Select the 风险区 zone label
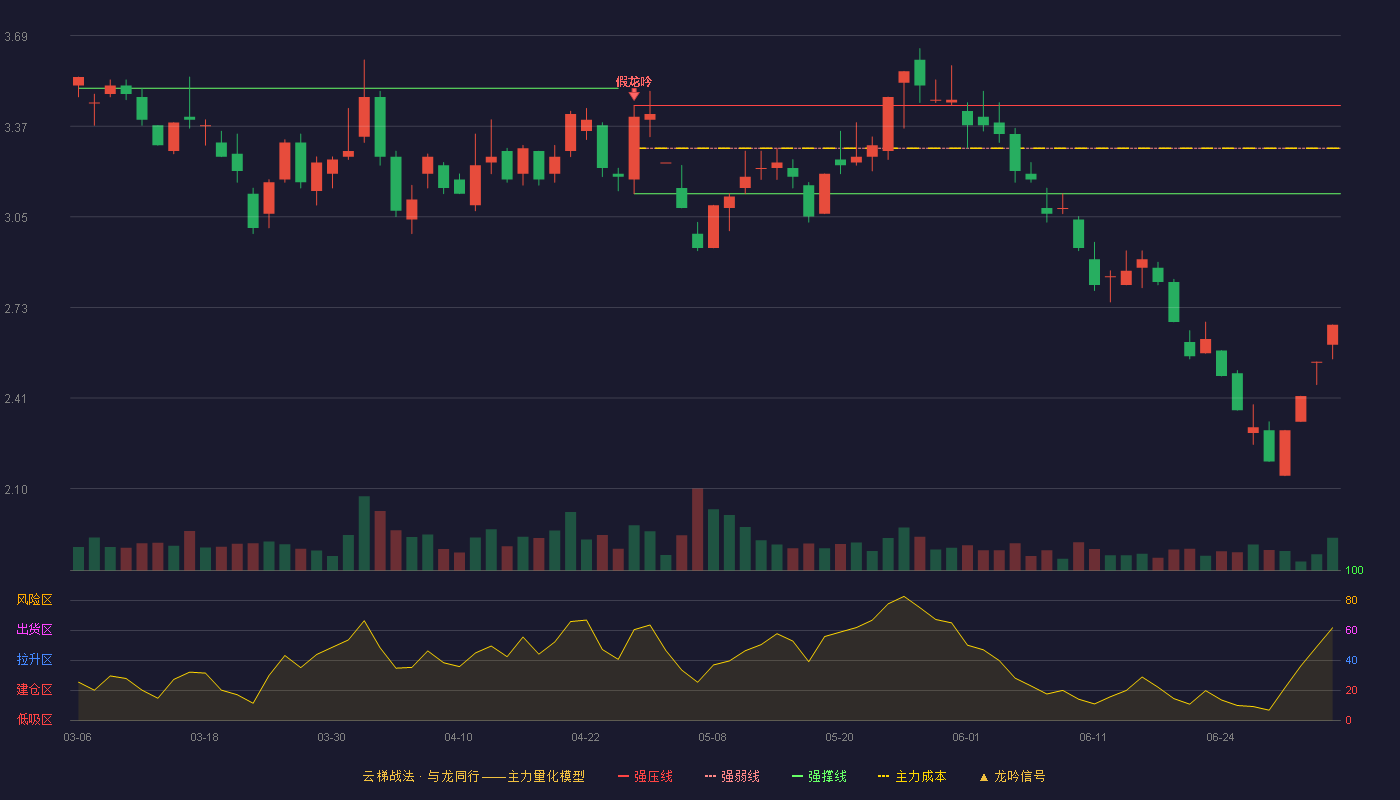 point(34,600)
